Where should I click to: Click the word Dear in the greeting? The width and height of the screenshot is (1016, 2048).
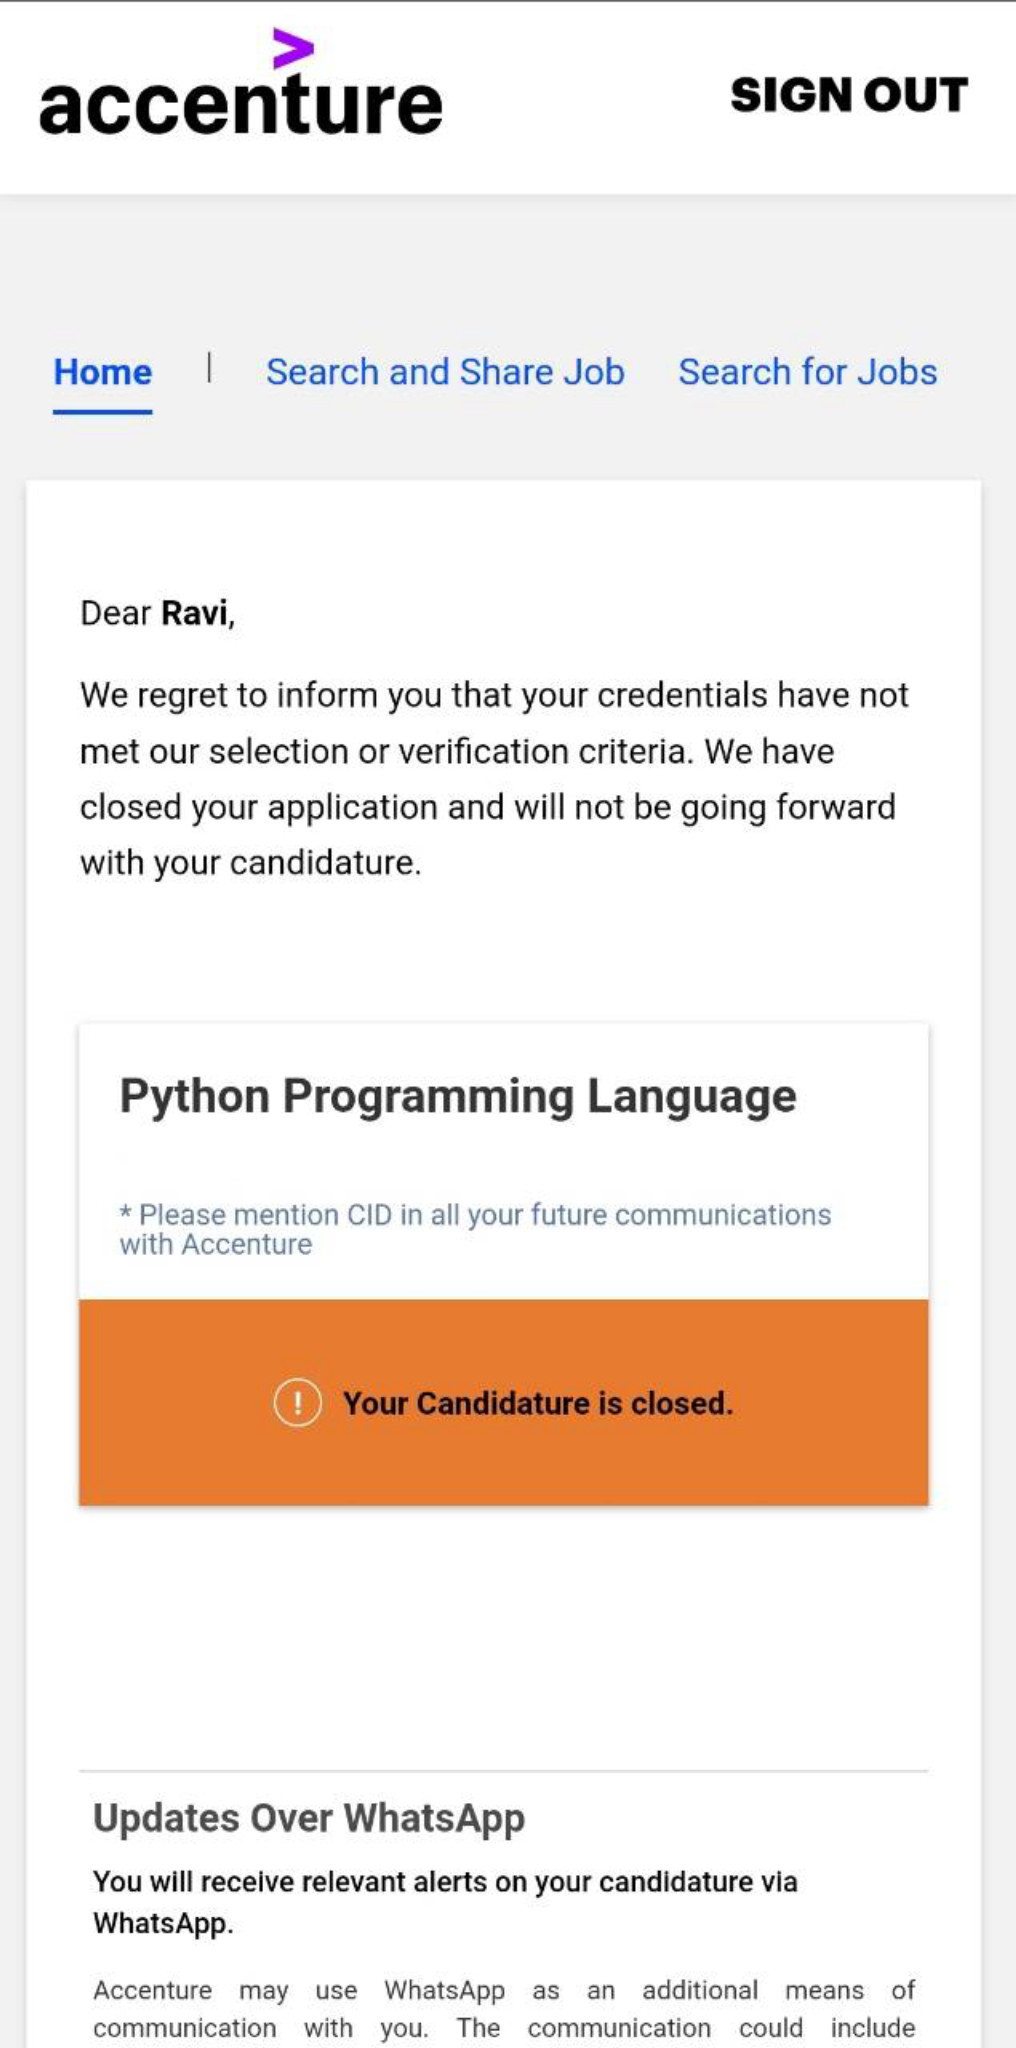(x=115, y=613)
